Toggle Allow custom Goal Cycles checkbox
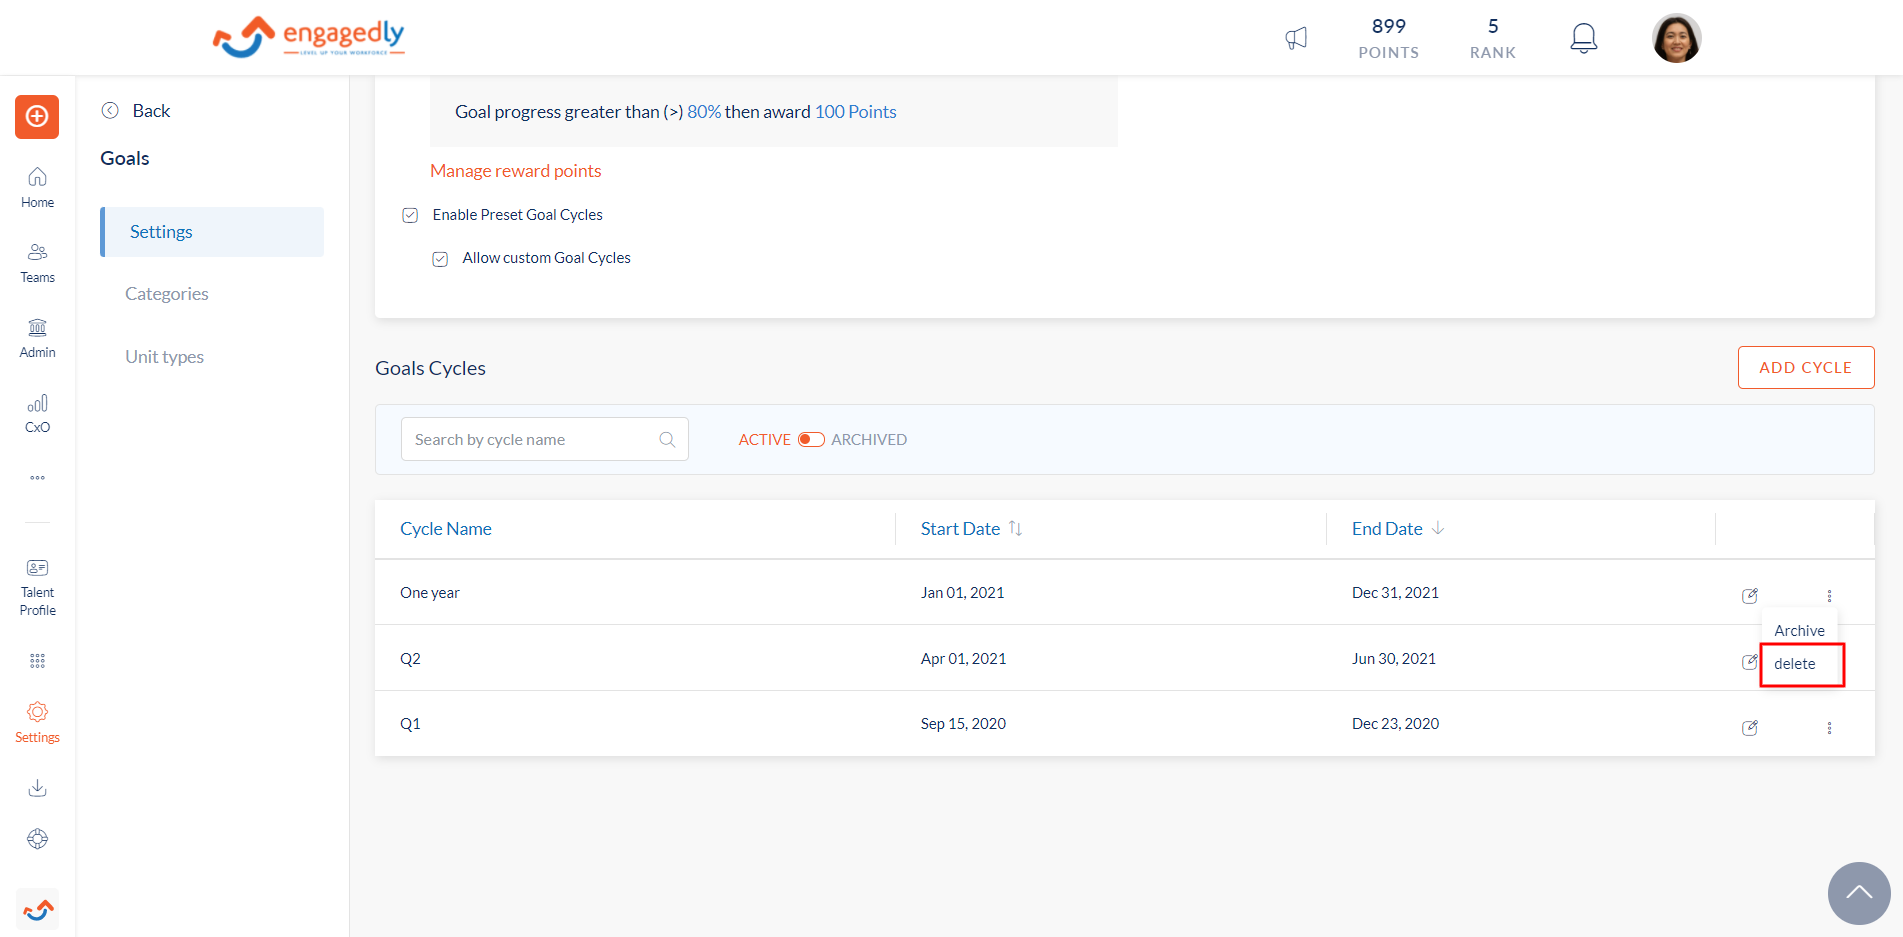The height and width of the screenshot is (937, 1903). [440, 259]
